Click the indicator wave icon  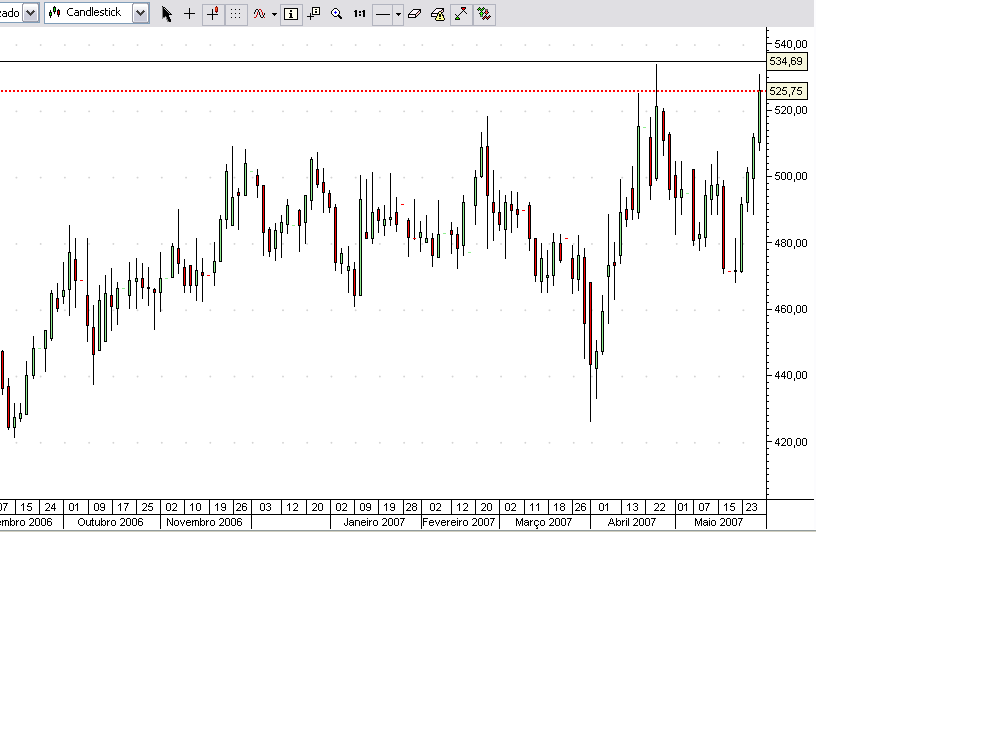259,13
